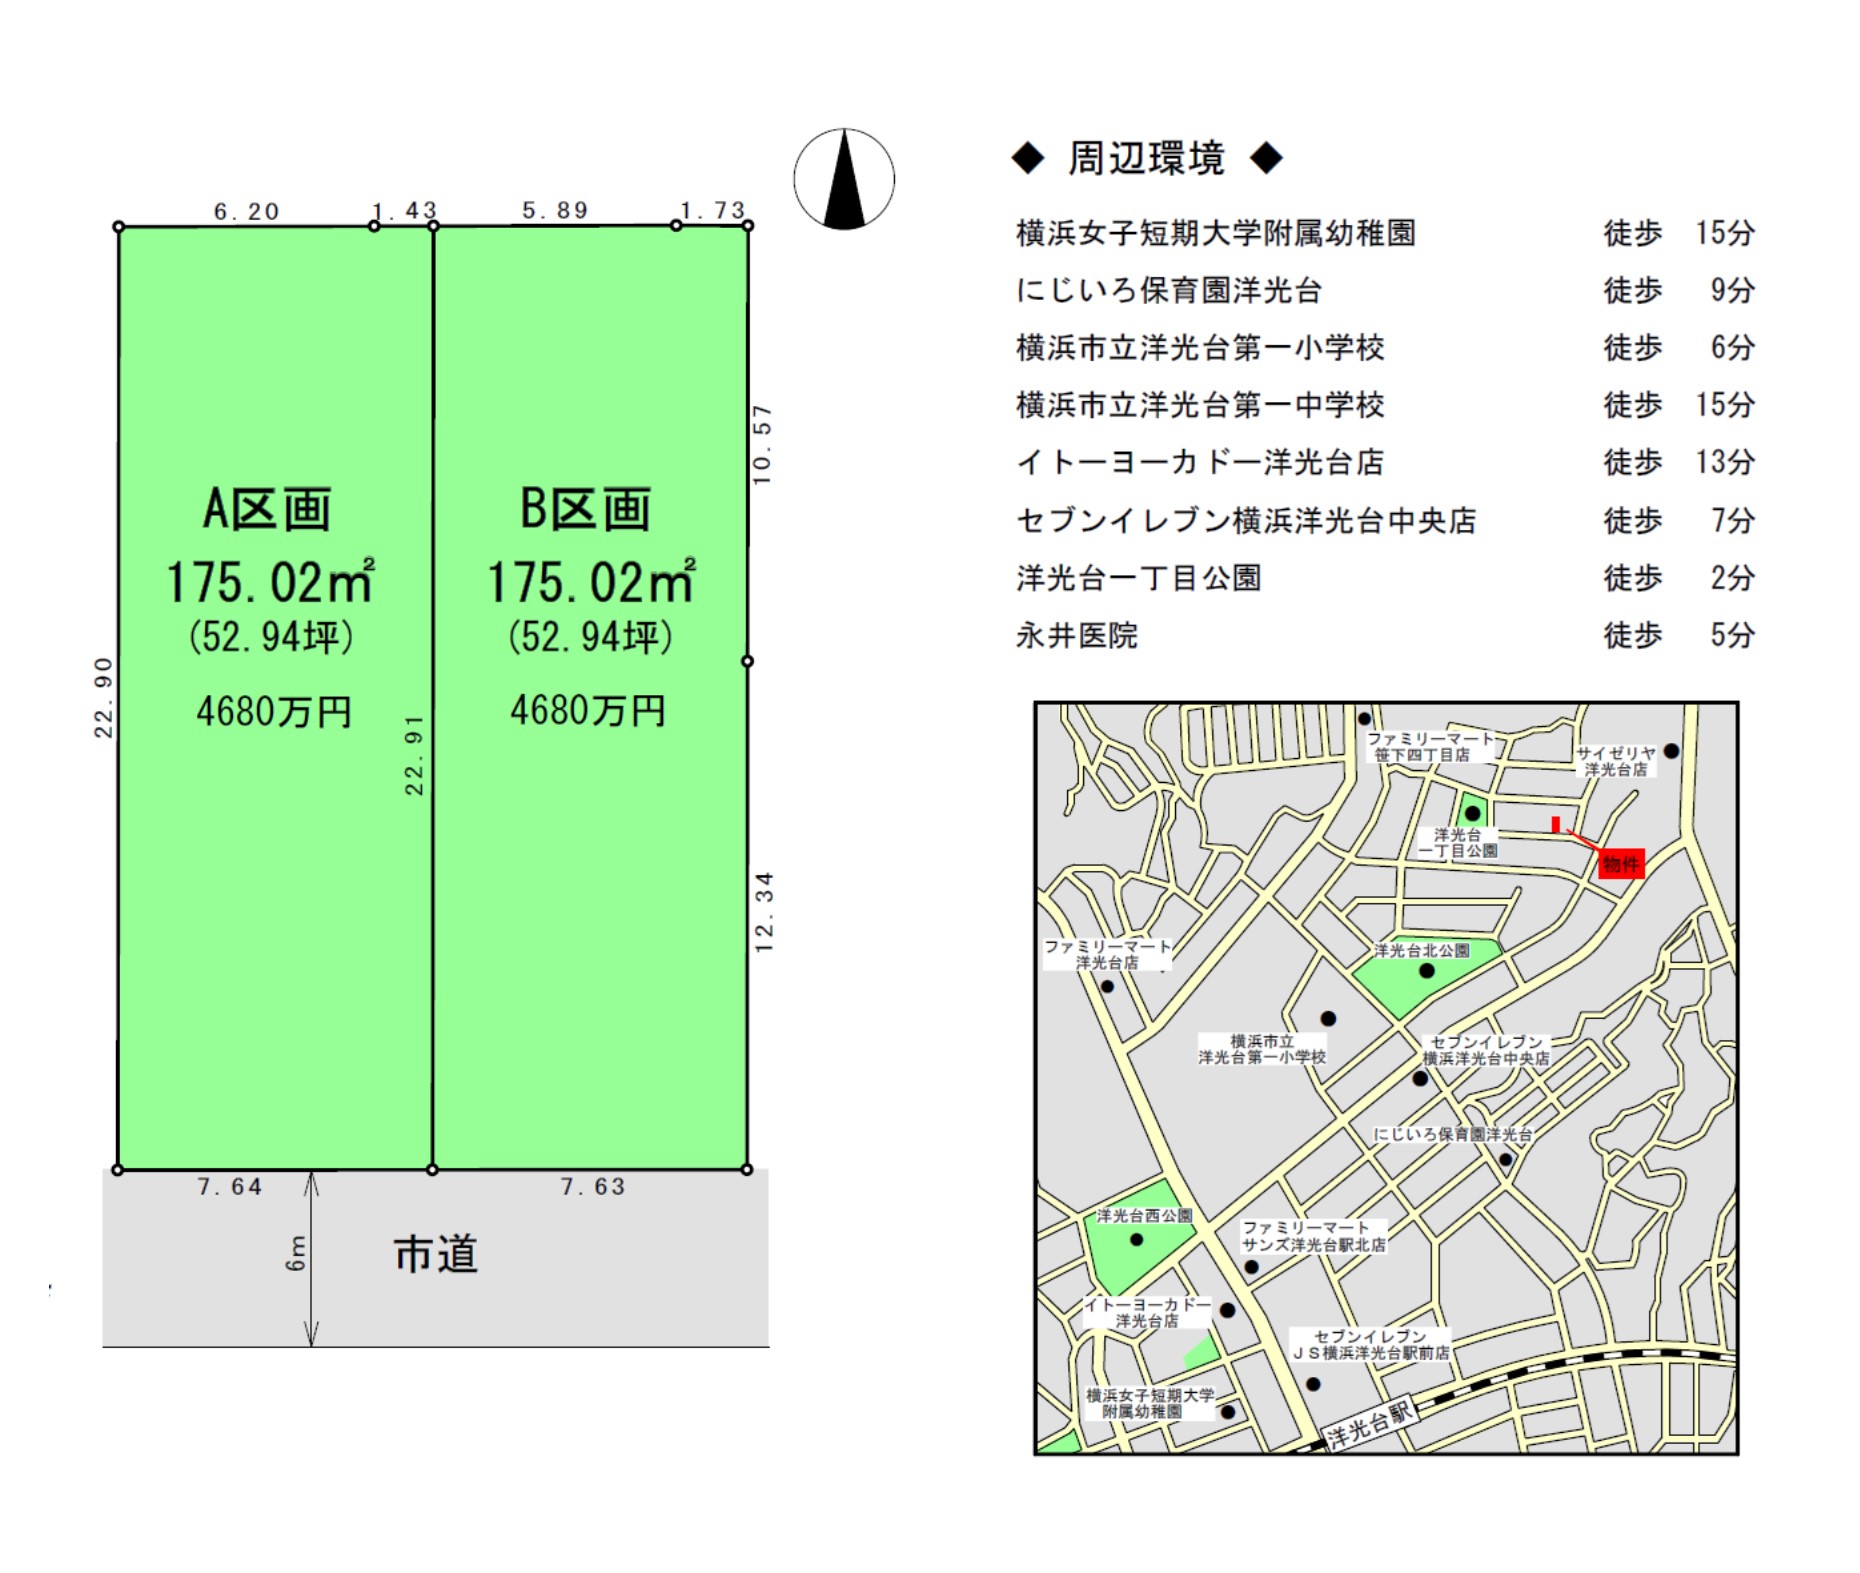
Task: Click 洋光台一丁目公園 entry in the surroundings list
Action: point(1139,578)
